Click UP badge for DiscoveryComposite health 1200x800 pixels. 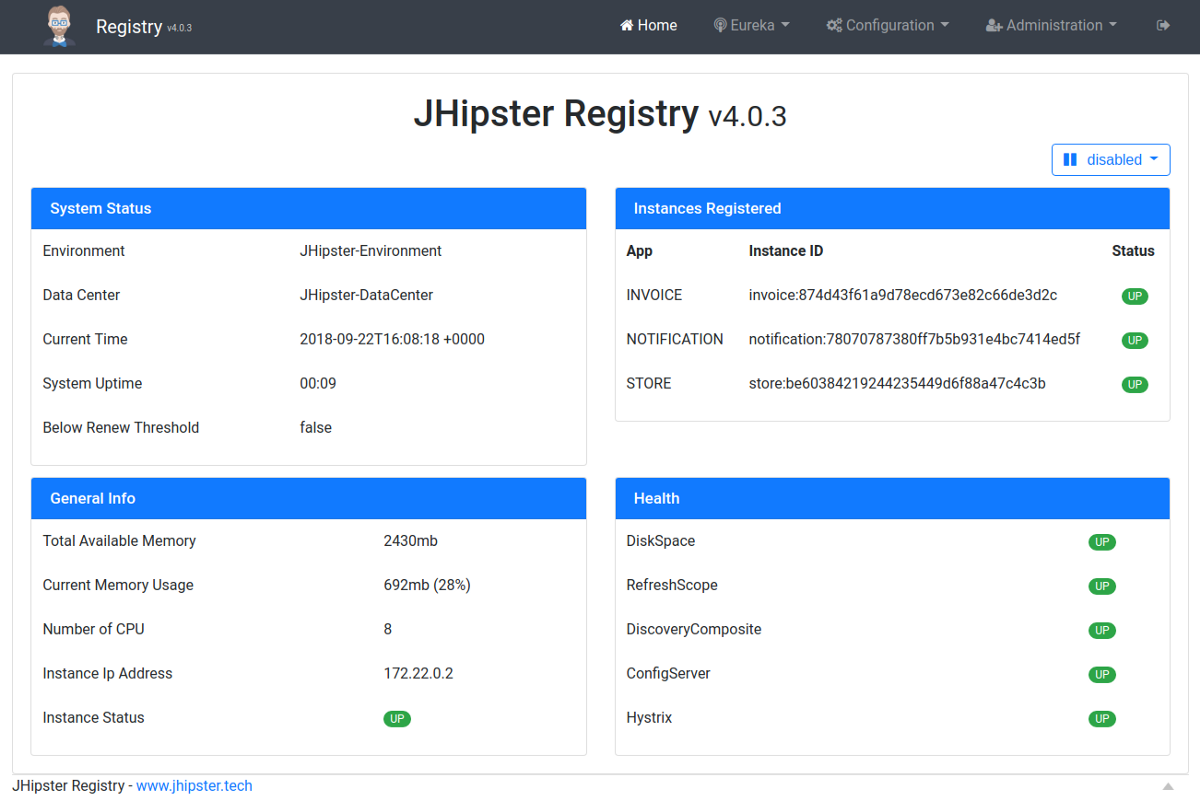tap(1102, 631)
